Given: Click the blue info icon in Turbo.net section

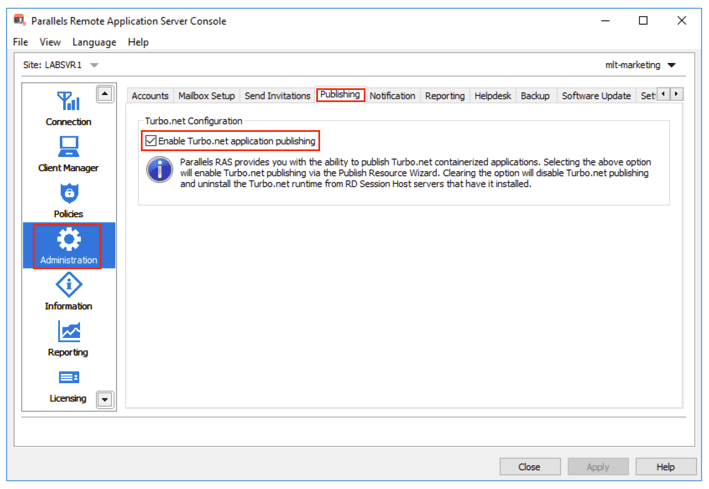Looking at the screenshot, I should click(x=159, y=170).
